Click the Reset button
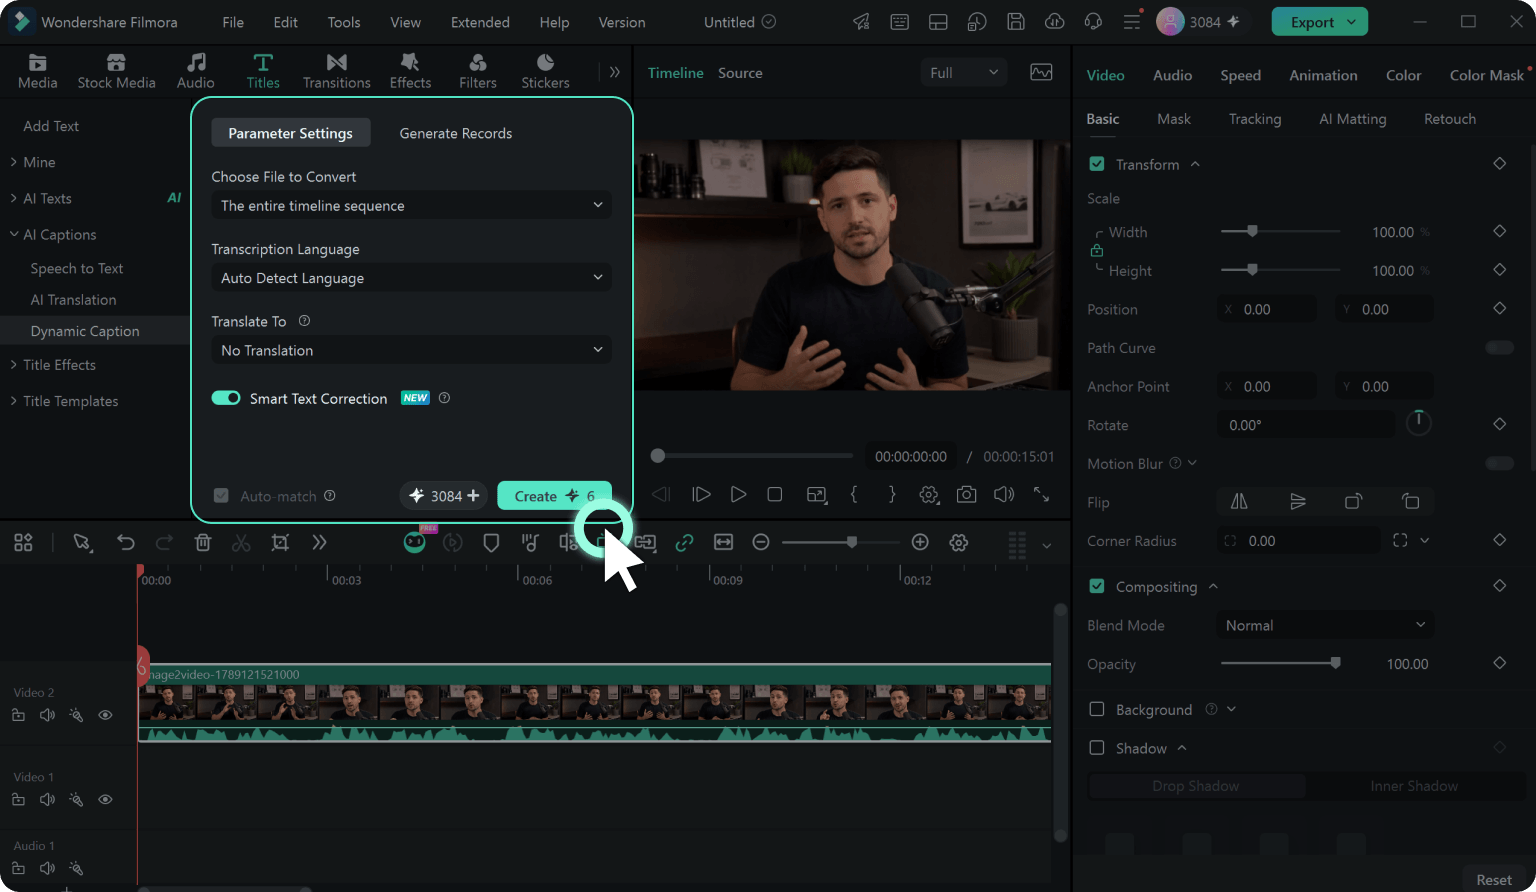 coord(1494,880)
